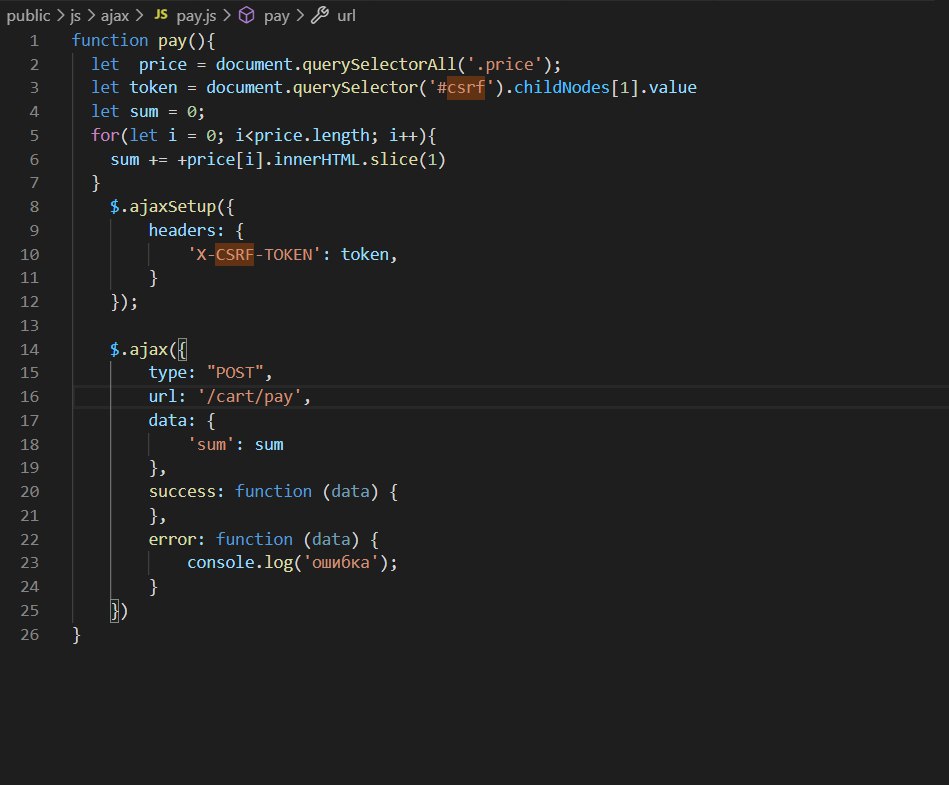Click line number 26 in gutter
The width and height of the screenshot is (949, 785).
[x=30, y=635]
